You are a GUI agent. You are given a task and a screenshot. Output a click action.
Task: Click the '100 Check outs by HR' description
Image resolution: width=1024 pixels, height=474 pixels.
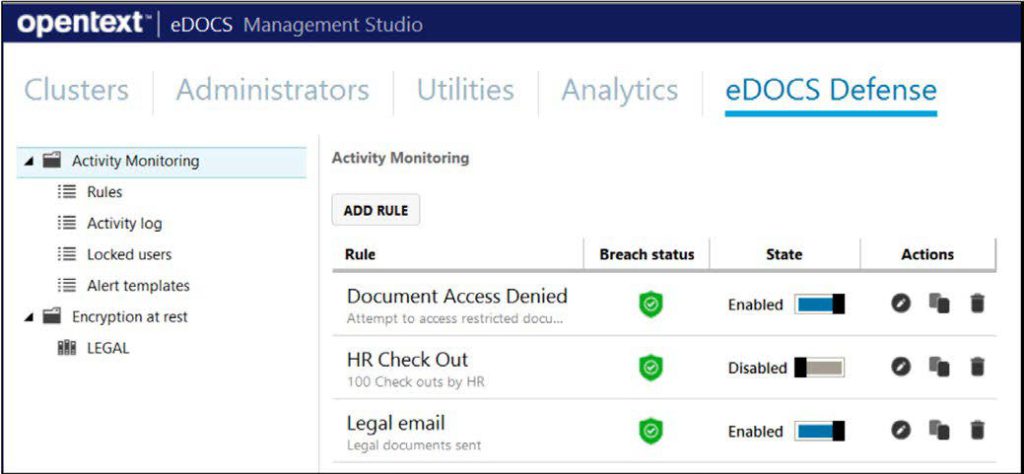416,382
